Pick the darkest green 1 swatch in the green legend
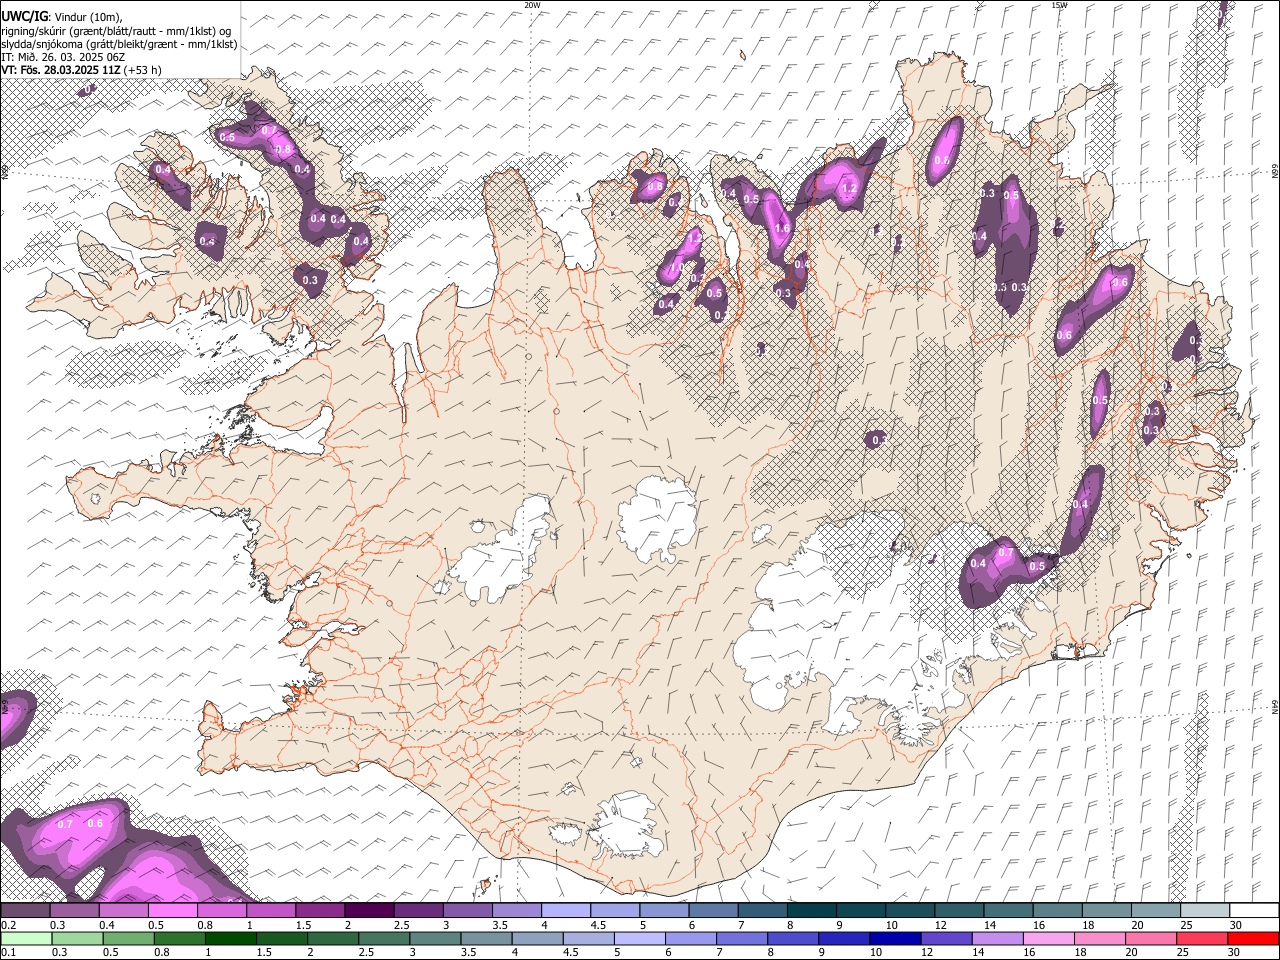This screenshot has height=960, width=1280. [231, 938]
